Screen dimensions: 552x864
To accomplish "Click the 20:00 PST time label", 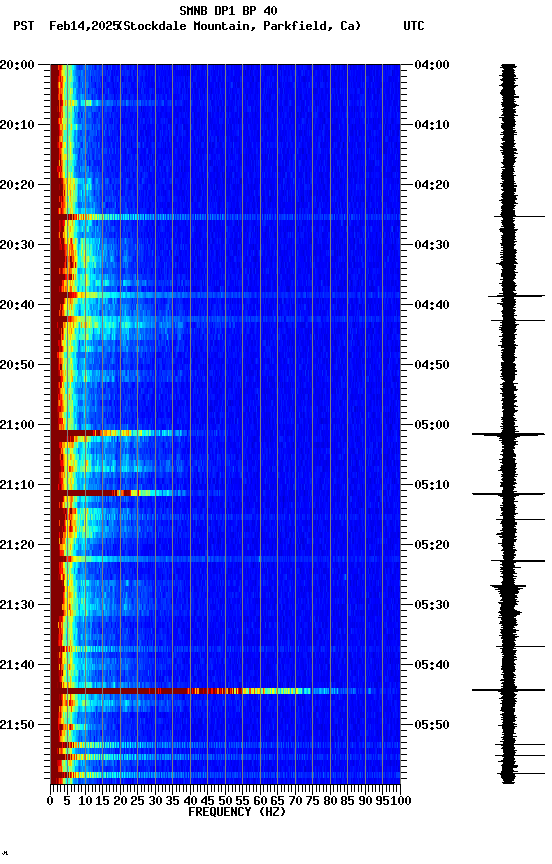I will [17, 65].
